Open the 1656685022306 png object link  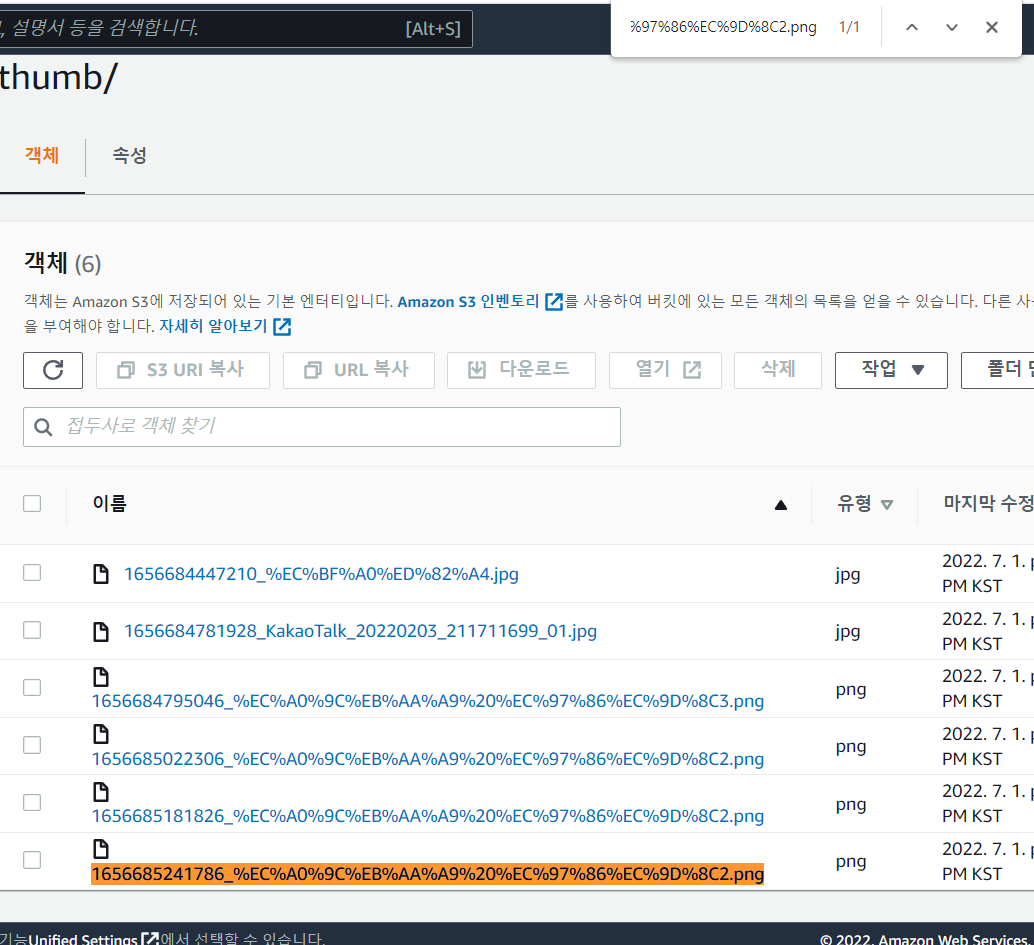tap(427, 759)
